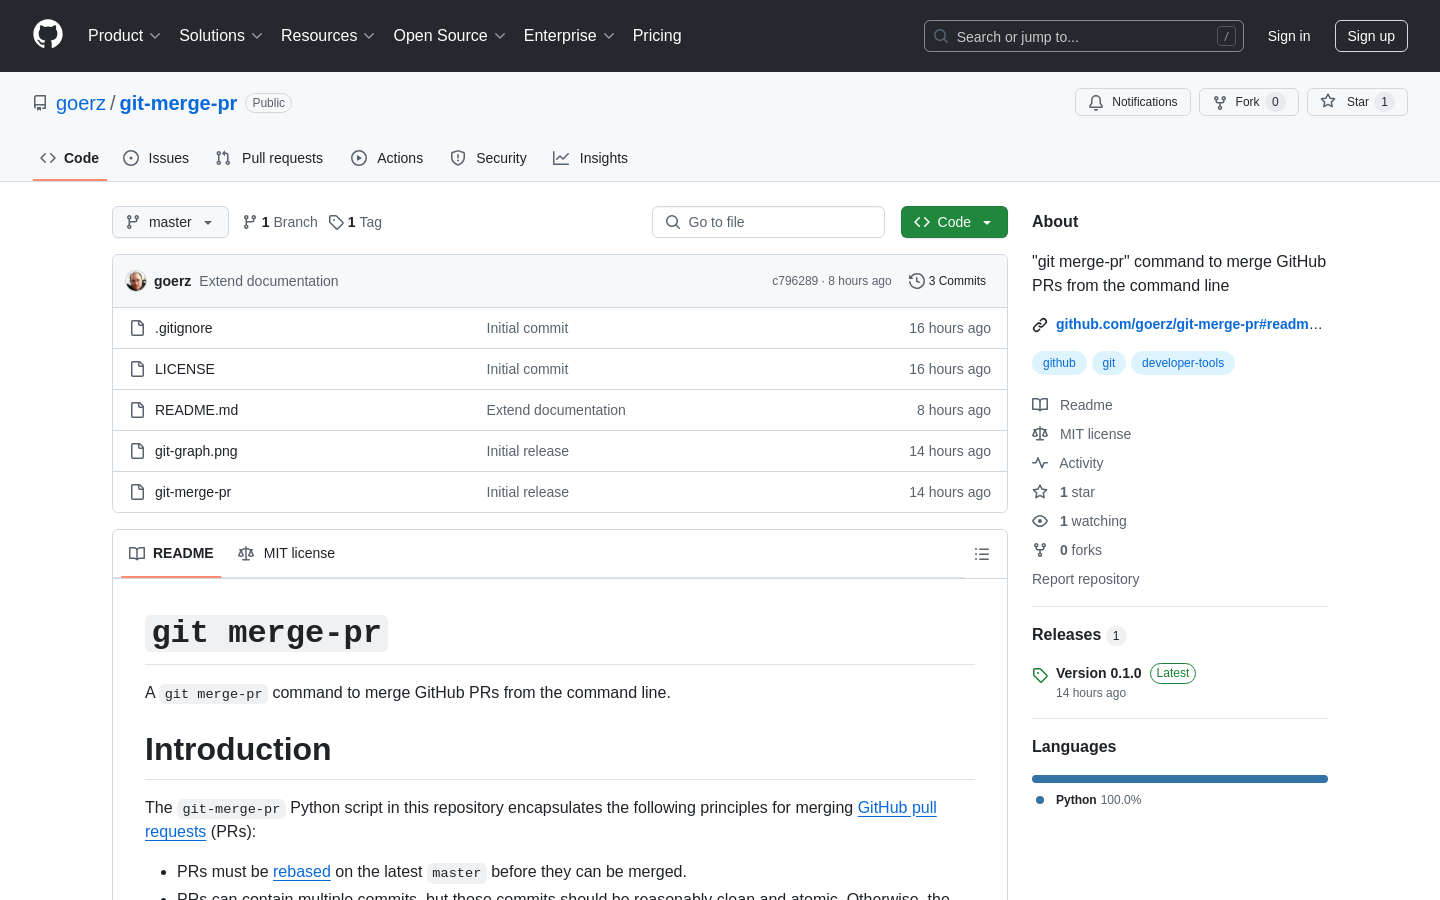Viewport: 1440px width, 900px height.
Task: Click the developer-tools topic tag
Action: pos(1183,363)
